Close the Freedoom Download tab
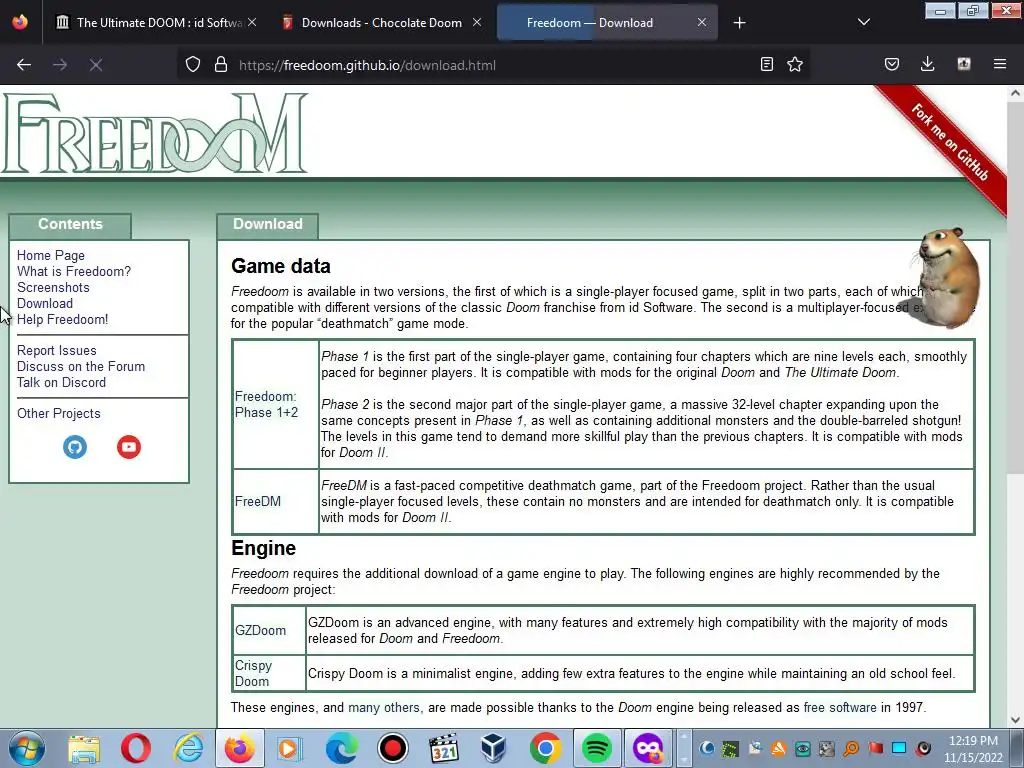This screenshot has height=768, width=1024. coord(701,22)
